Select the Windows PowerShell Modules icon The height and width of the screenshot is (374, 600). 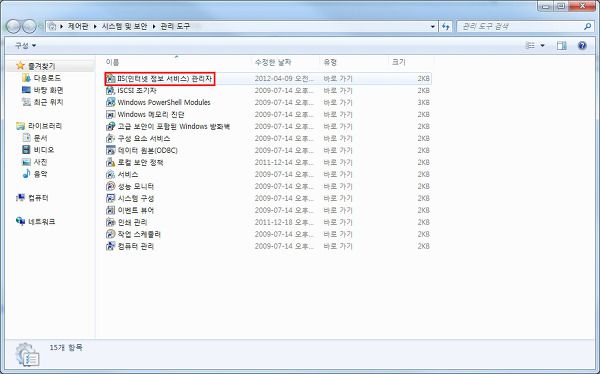(111, 103)
